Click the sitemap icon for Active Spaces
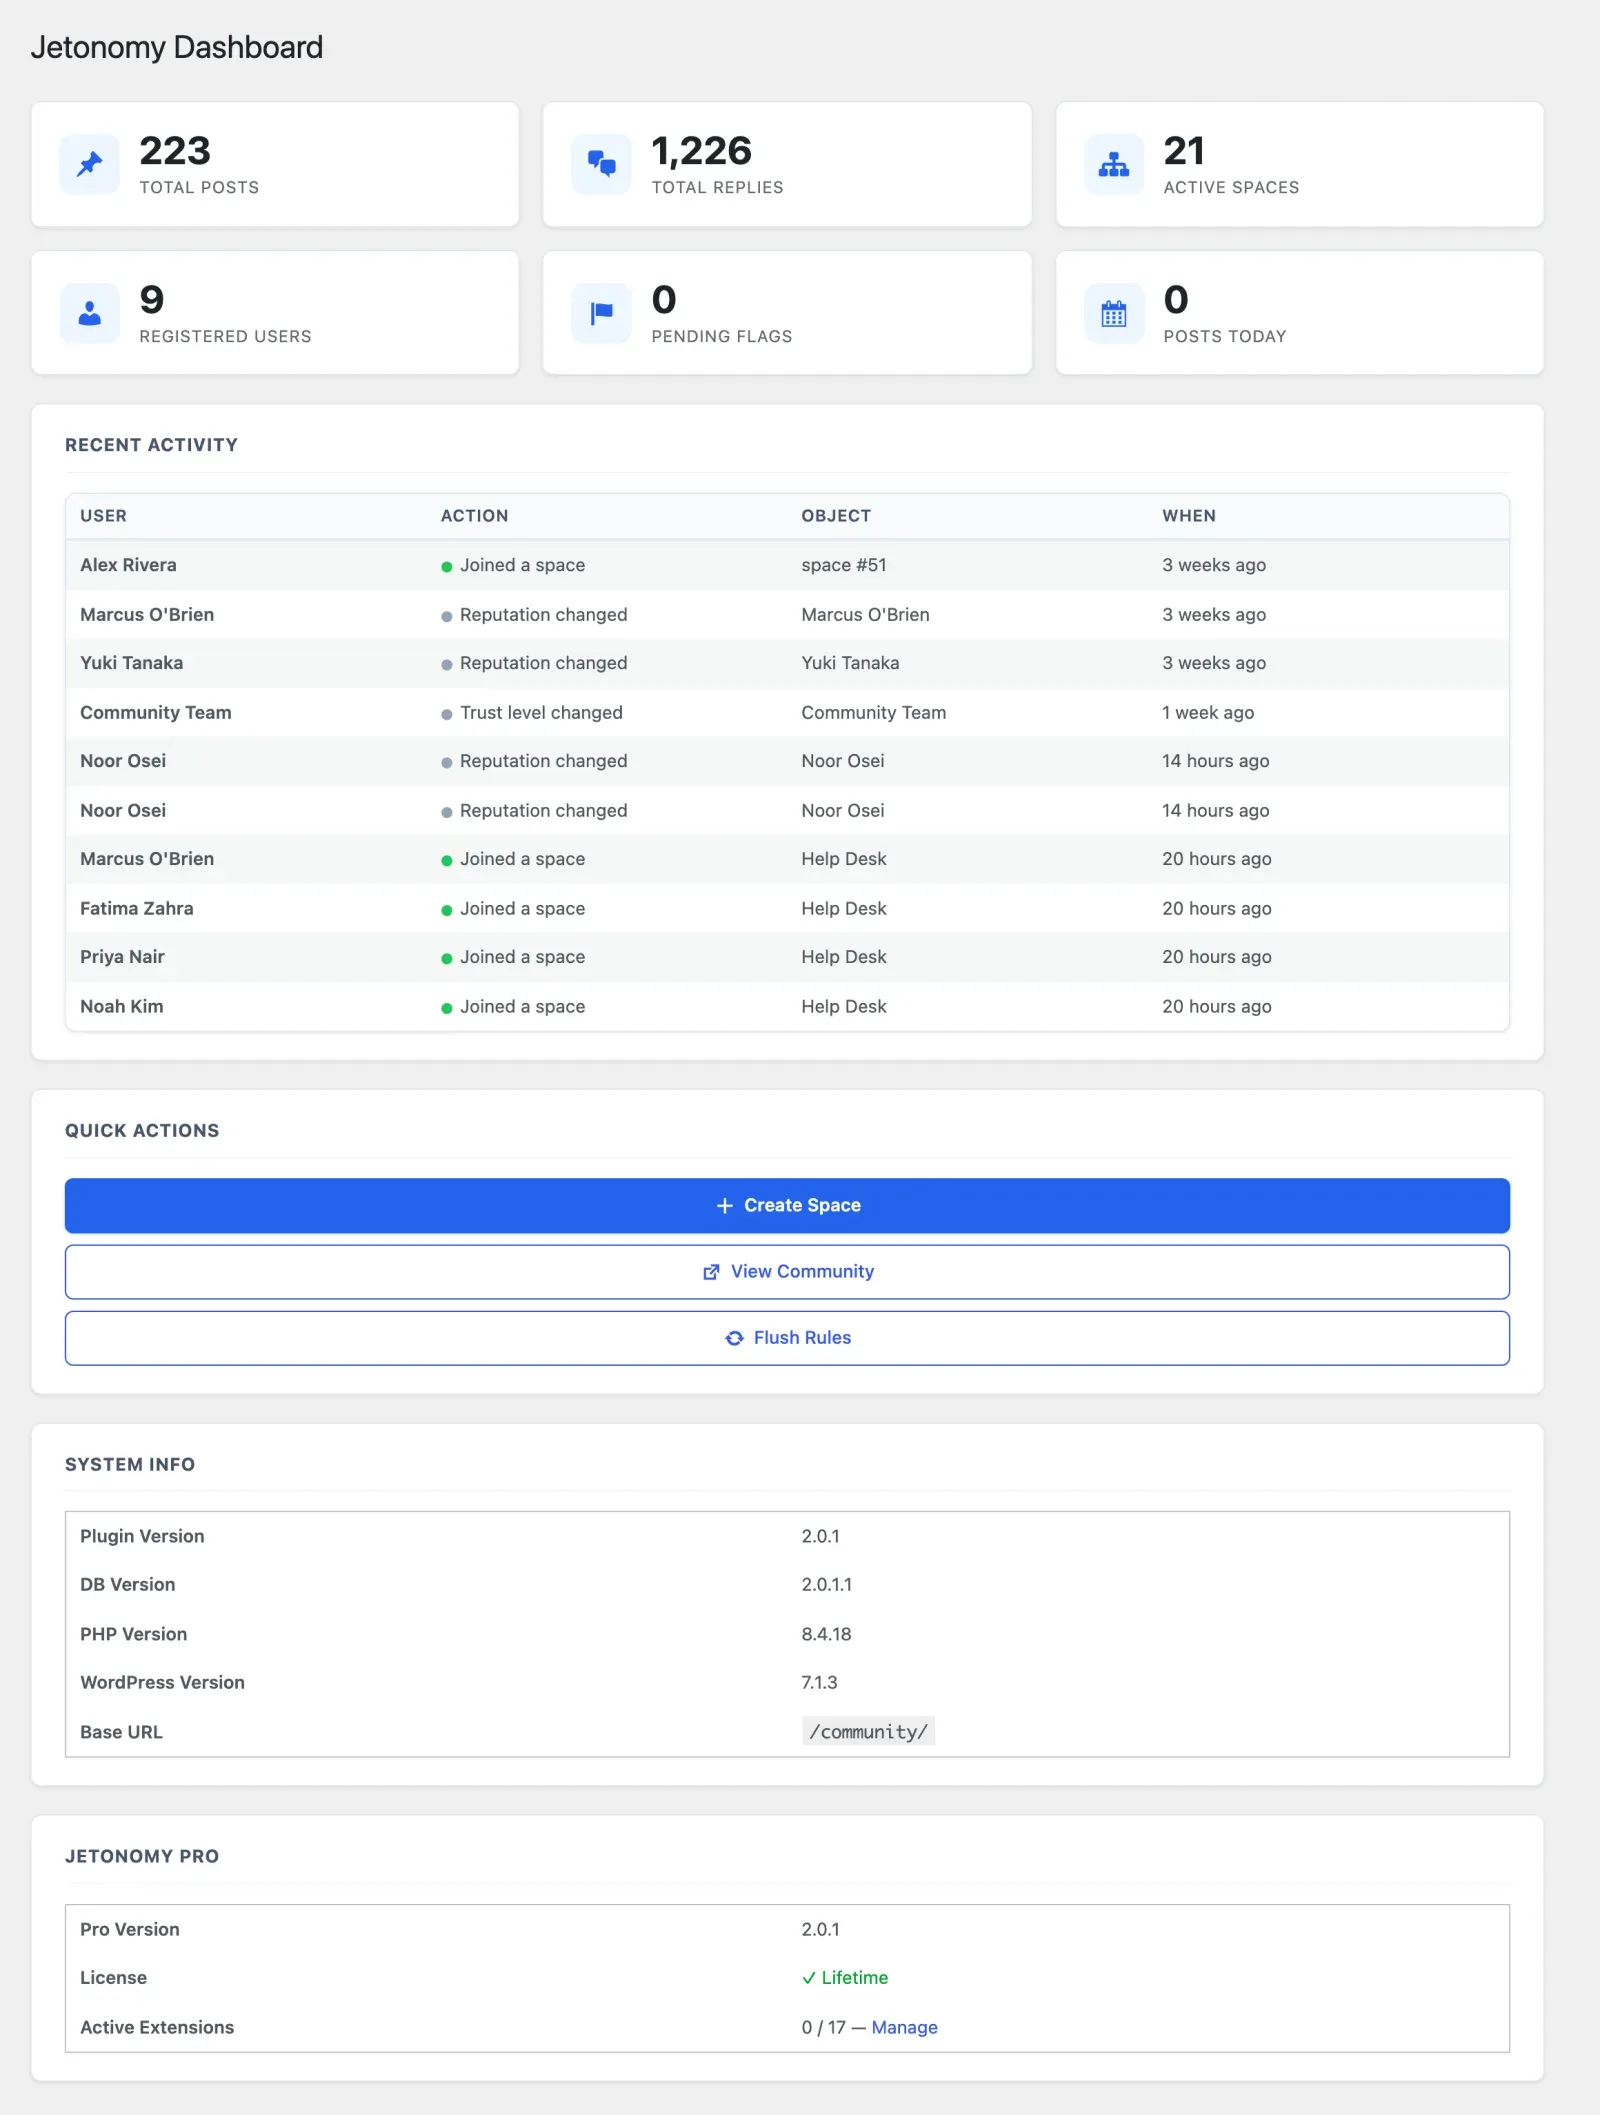1600x2115 pixels. 1114,164
